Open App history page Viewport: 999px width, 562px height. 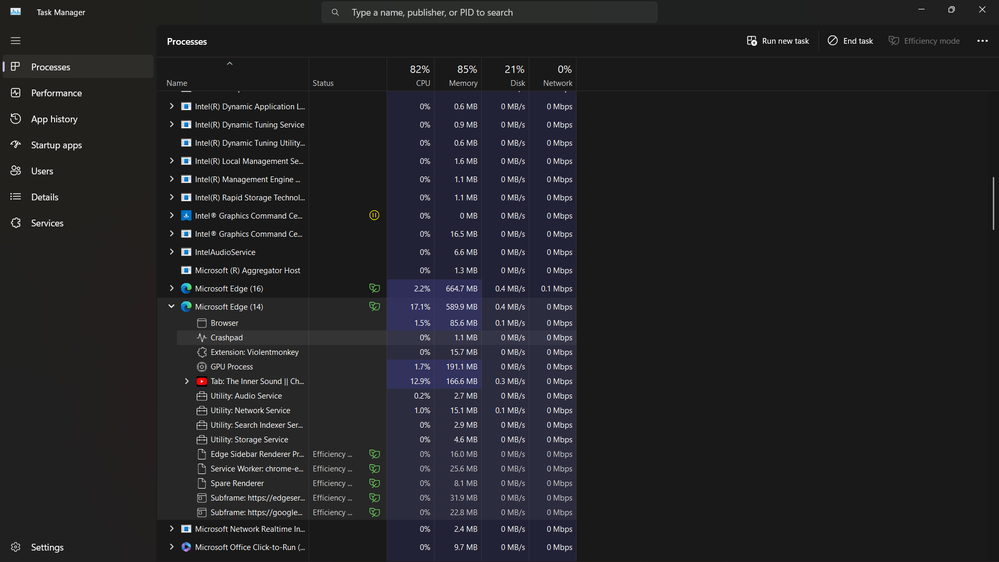click(x=78, y=119)
